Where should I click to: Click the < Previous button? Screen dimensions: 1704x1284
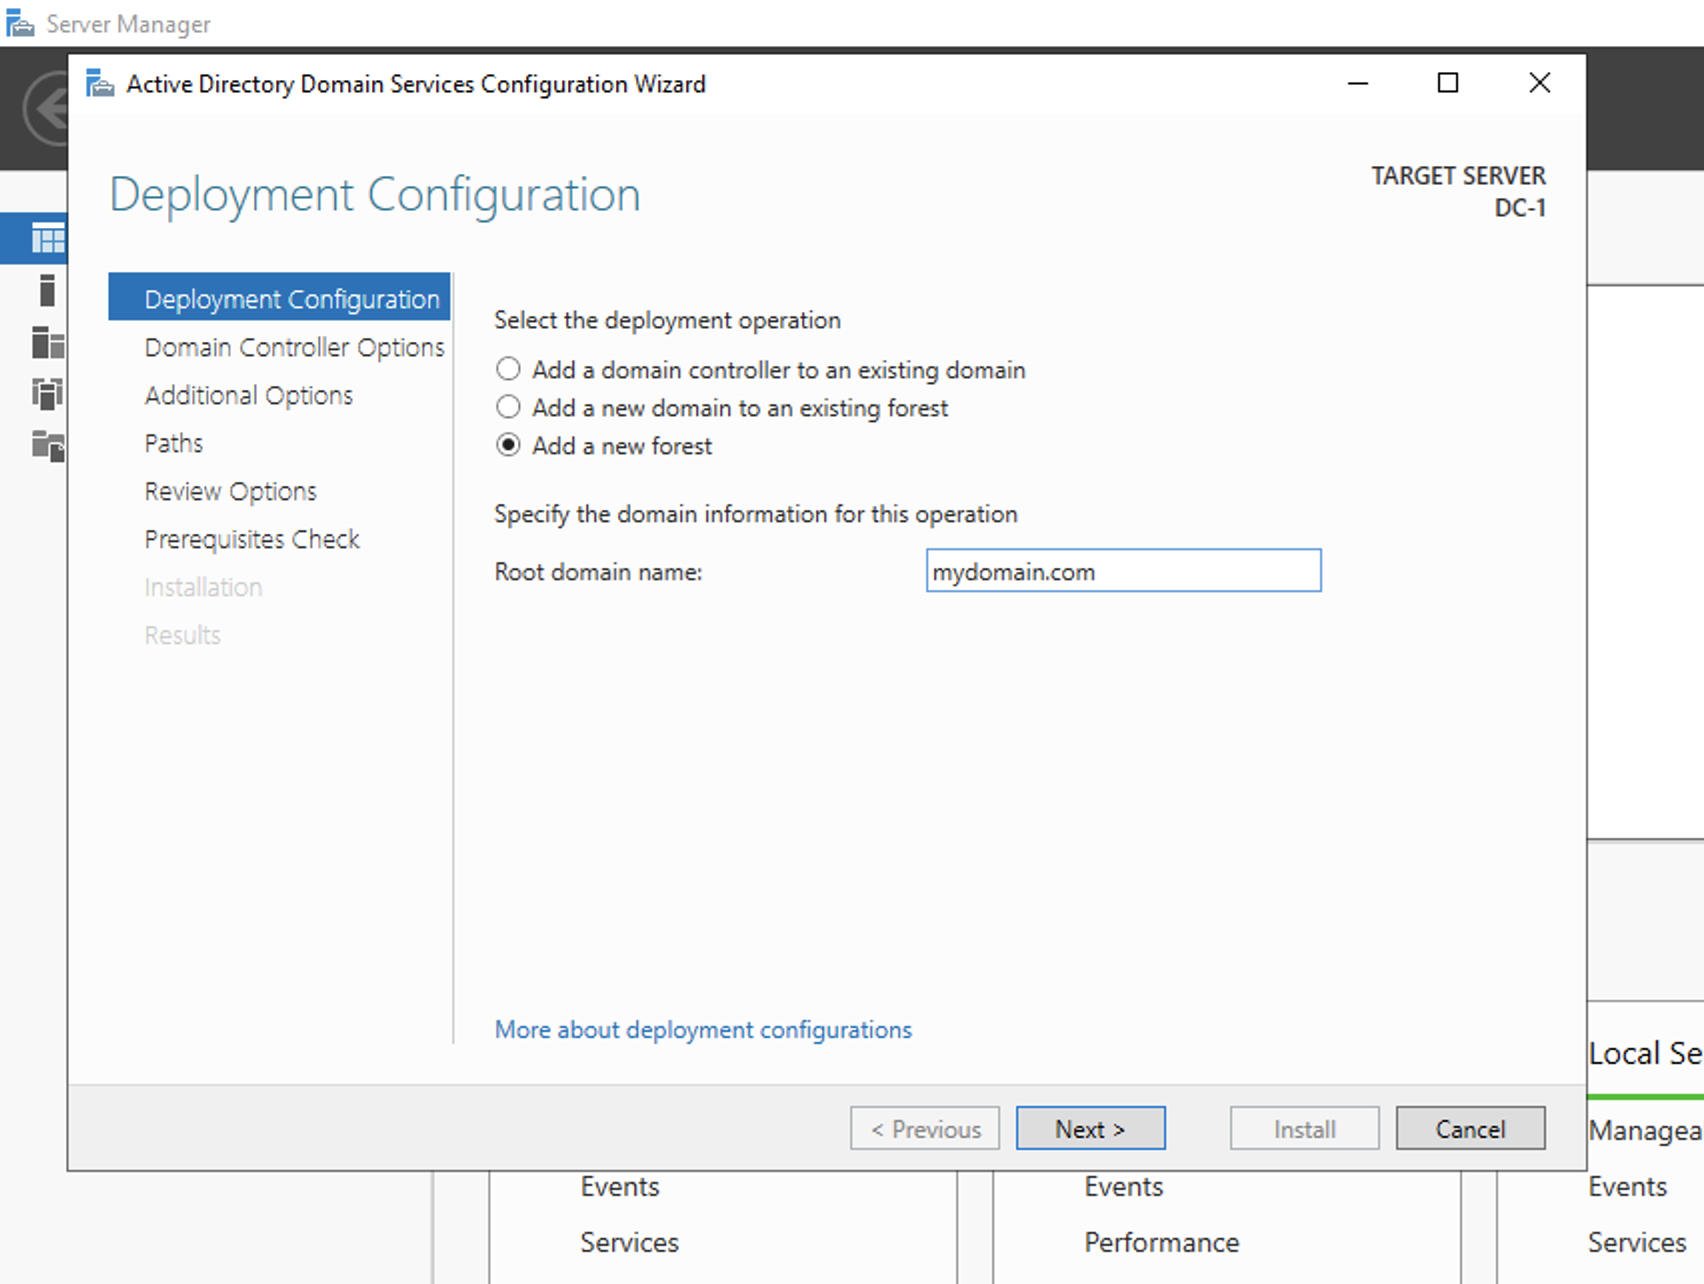(925, 1129)
